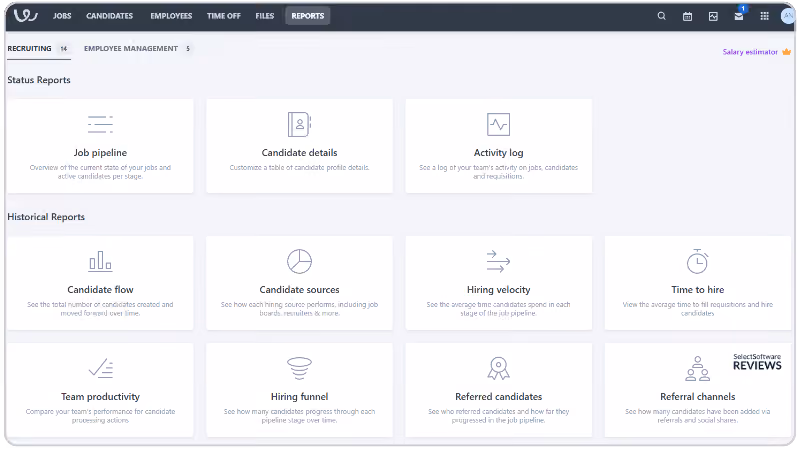Click the Activity log pulse icon
Screen dimensions: 800x450
pos(498,124)
